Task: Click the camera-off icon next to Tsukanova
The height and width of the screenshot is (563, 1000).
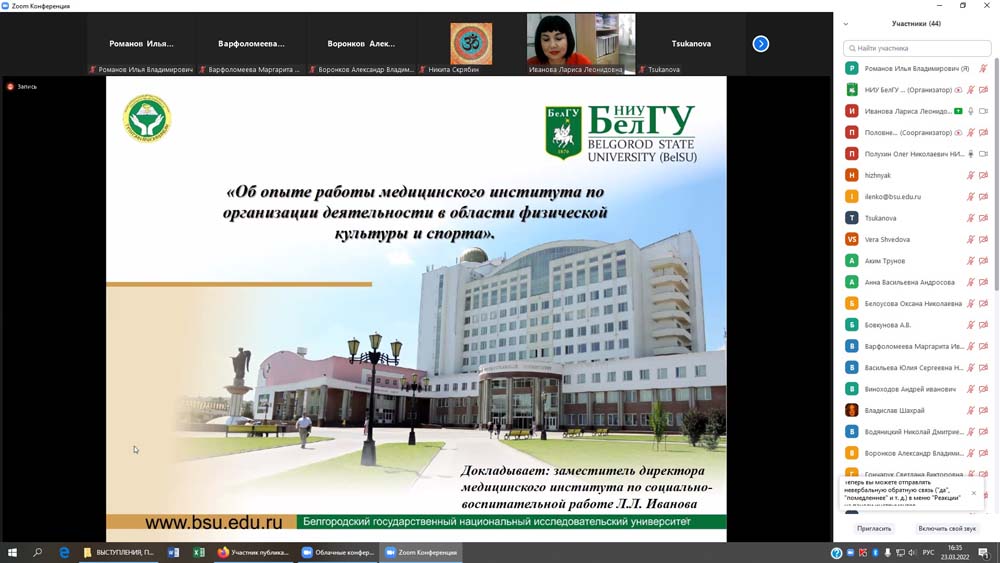Action: tap(984, 218)
